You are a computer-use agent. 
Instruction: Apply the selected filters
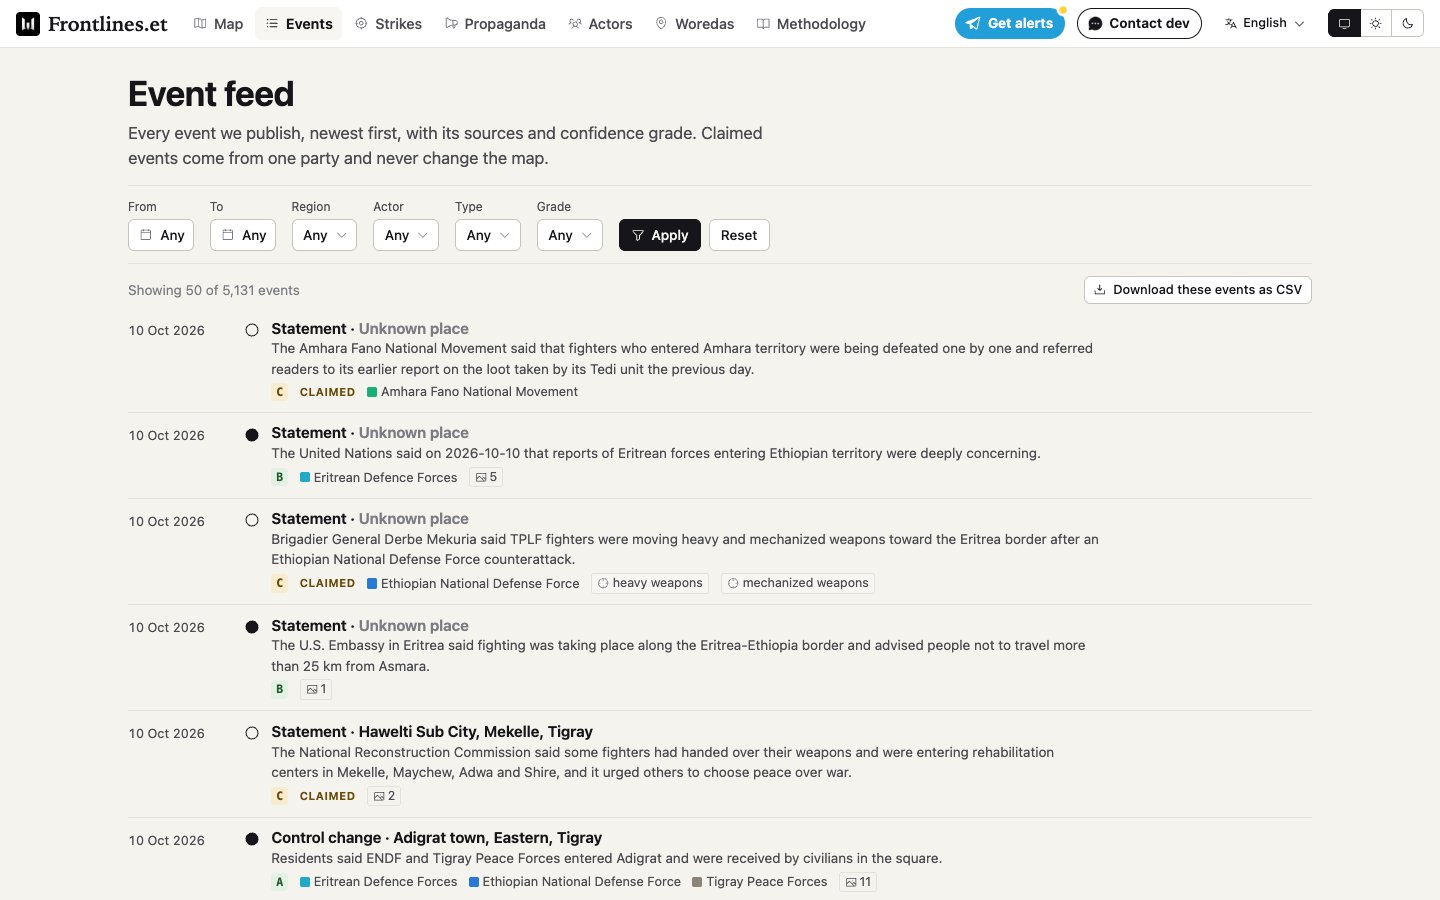pos(660,235)
